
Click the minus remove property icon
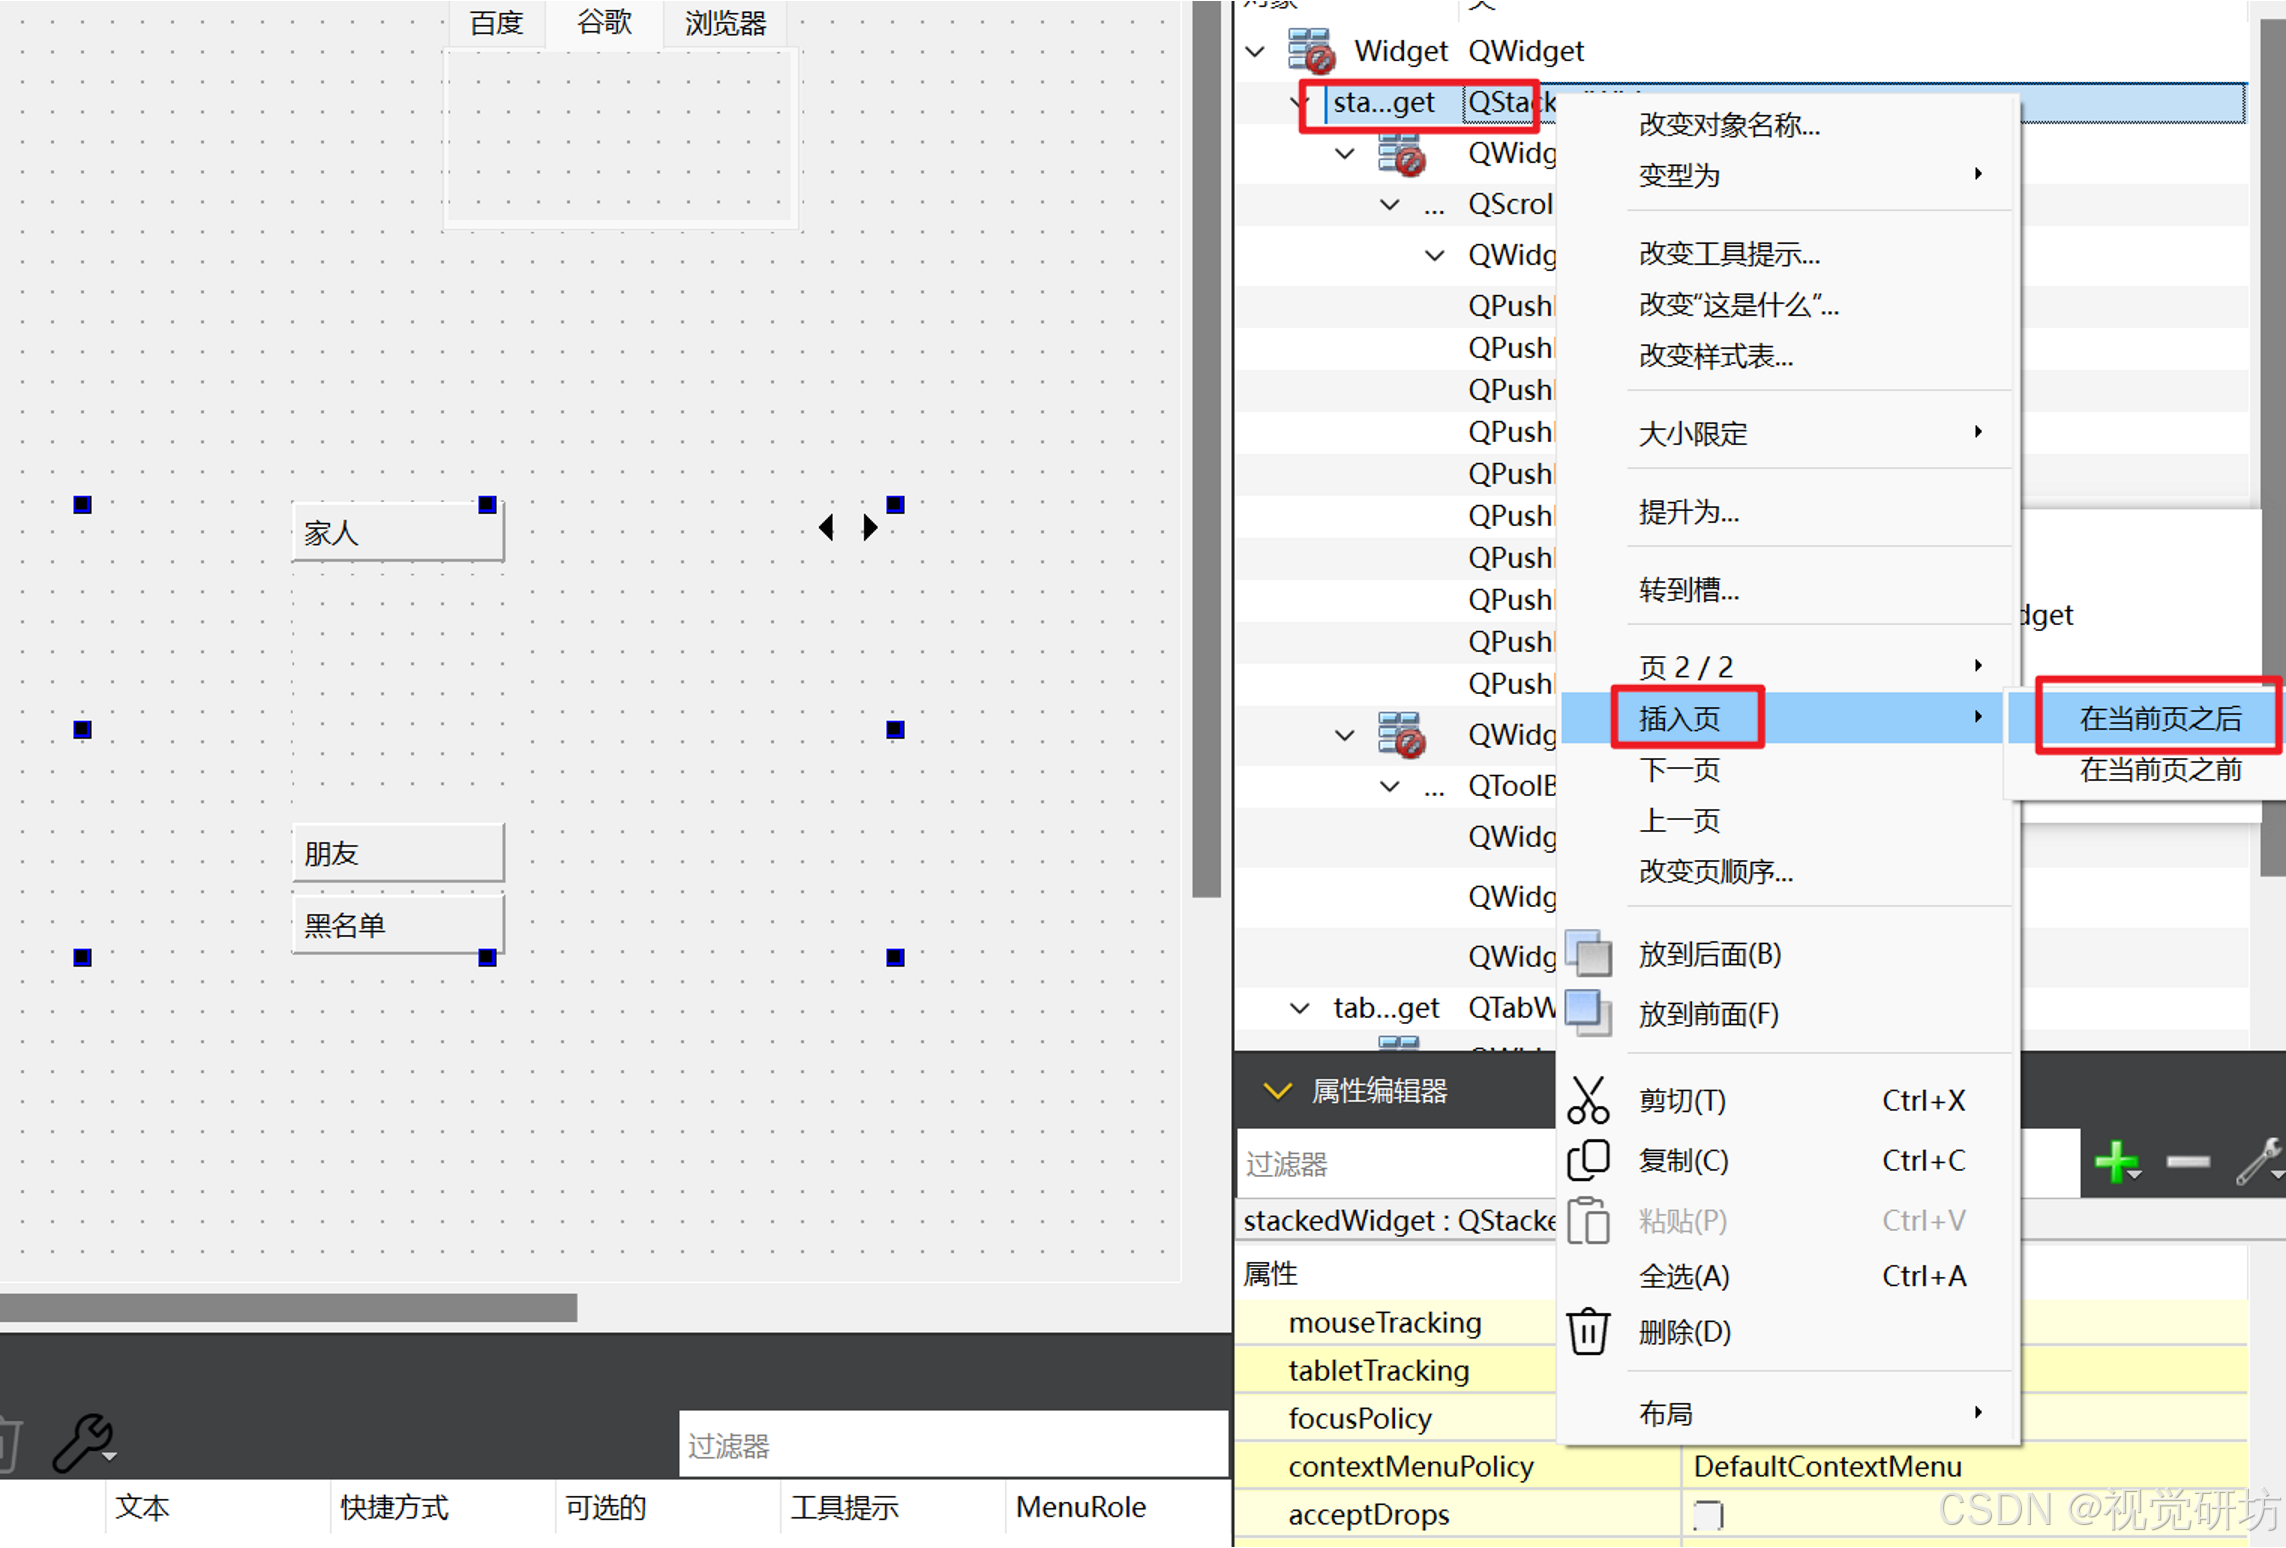2187,1162
